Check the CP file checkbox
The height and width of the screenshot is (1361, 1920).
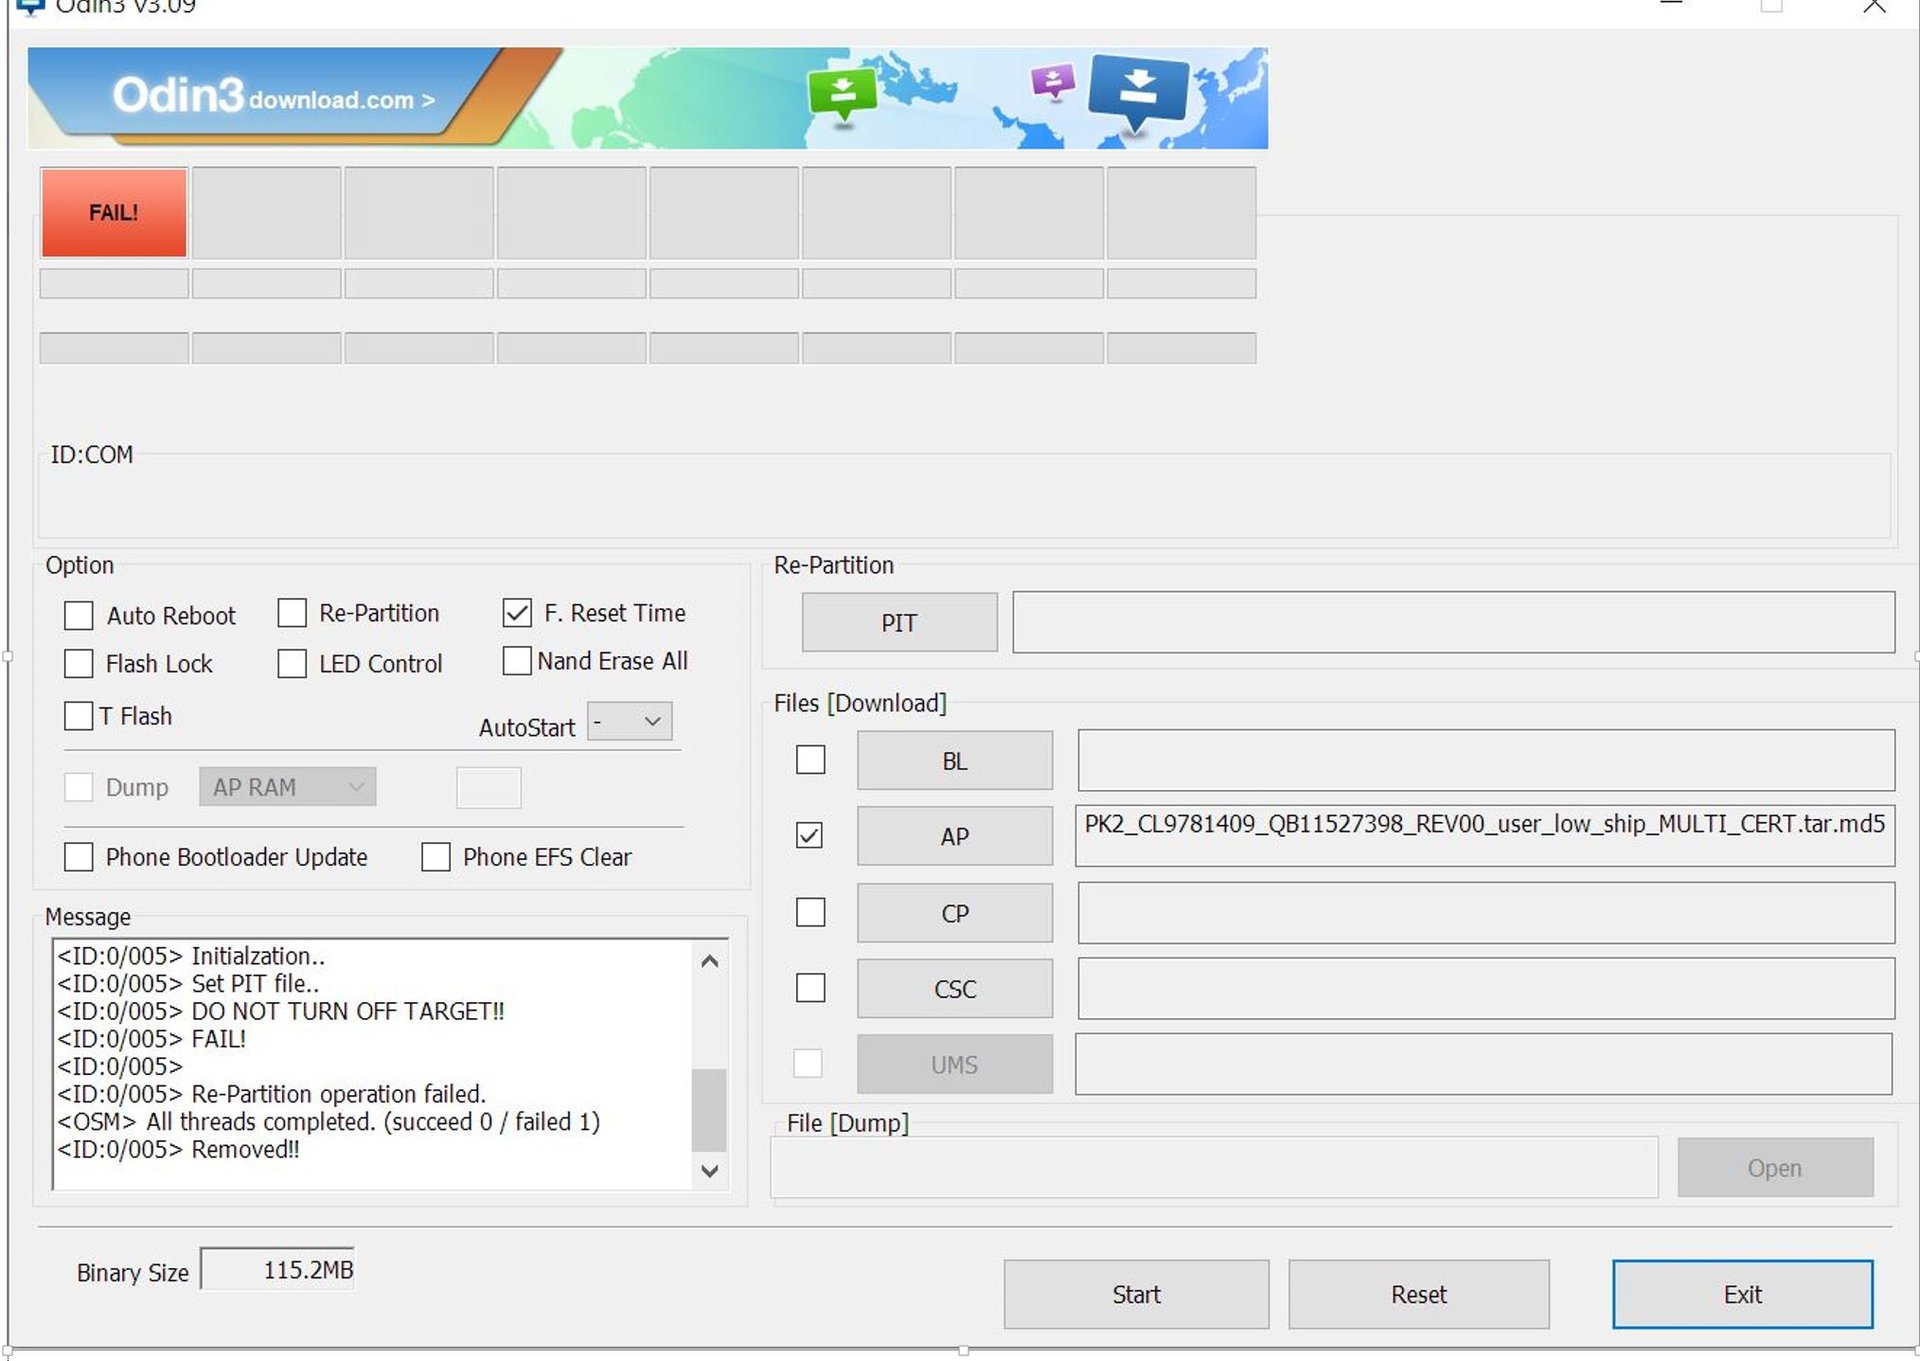click(810, 912)
